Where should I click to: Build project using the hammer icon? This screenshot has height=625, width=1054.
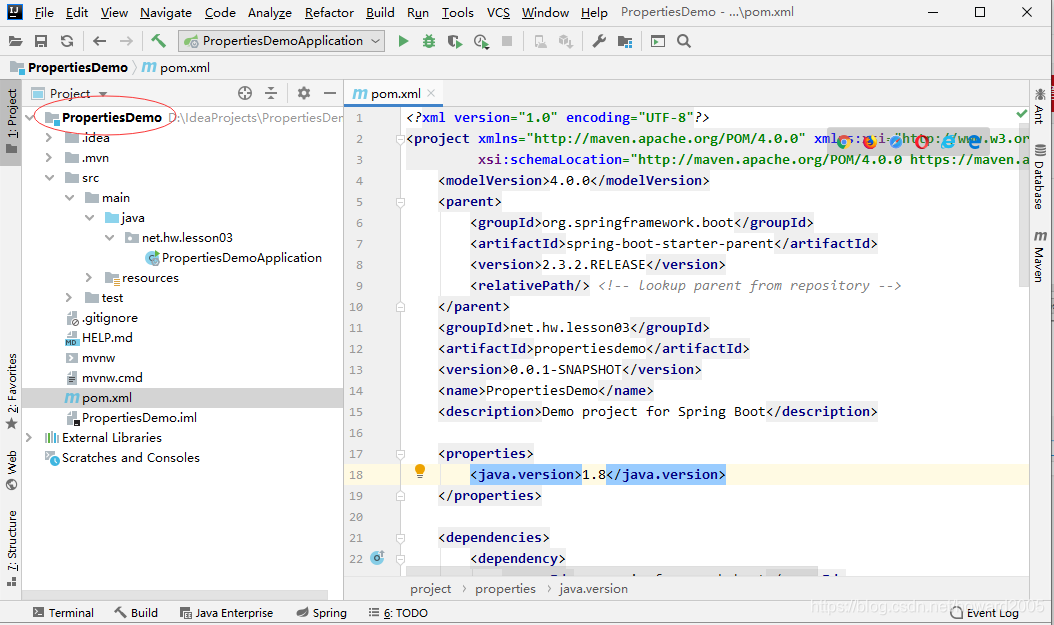tap(159, 41)
